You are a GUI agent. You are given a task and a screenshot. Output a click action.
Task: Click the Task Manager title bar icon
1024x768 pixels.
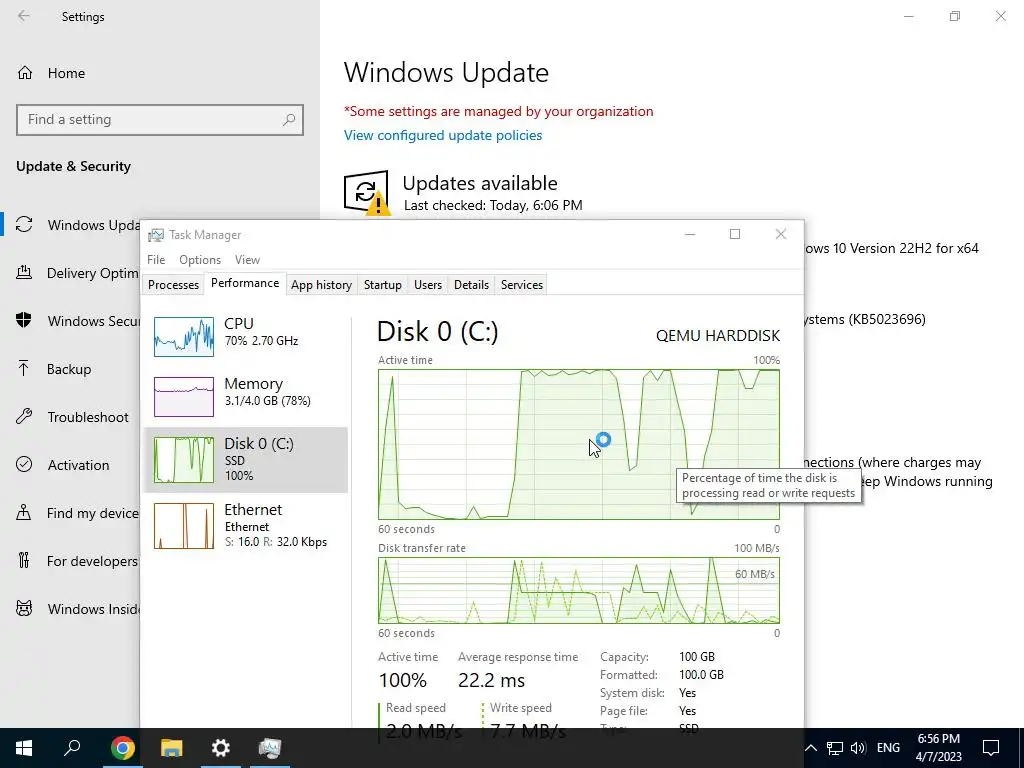(156, 235)
